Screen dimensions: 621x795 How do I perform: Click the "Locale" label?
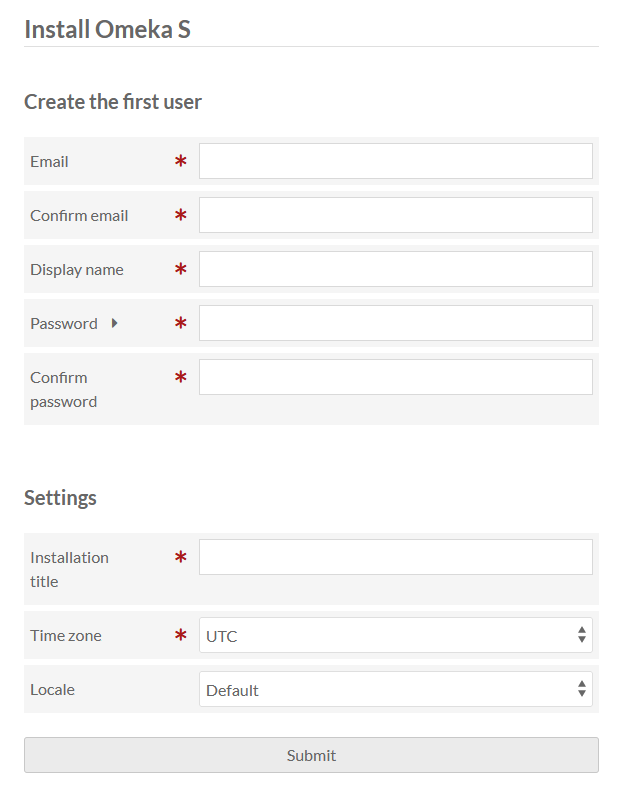pyautogui.click(x=52, y=690)
